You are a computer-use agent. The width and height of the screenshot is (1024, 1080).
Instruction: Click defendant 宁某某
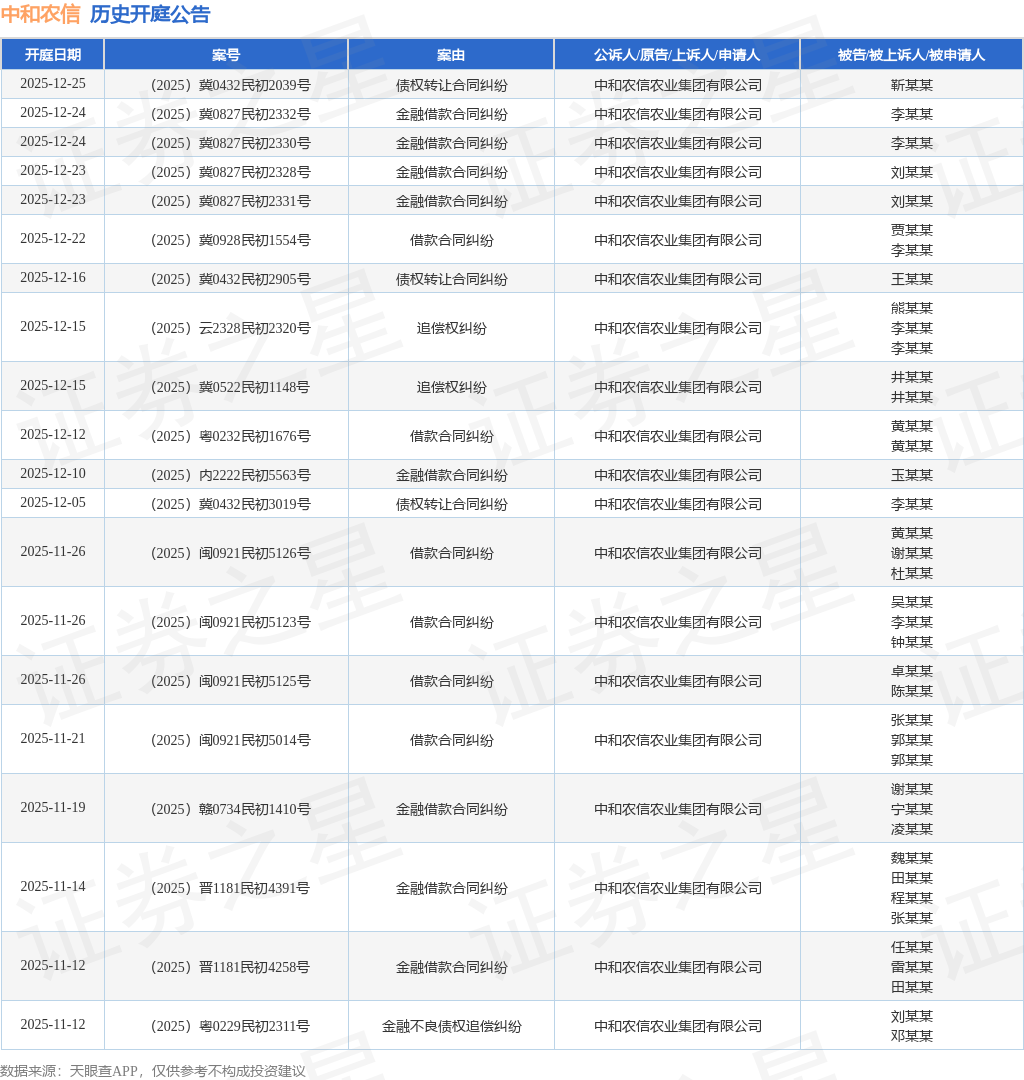click(912, 809)
